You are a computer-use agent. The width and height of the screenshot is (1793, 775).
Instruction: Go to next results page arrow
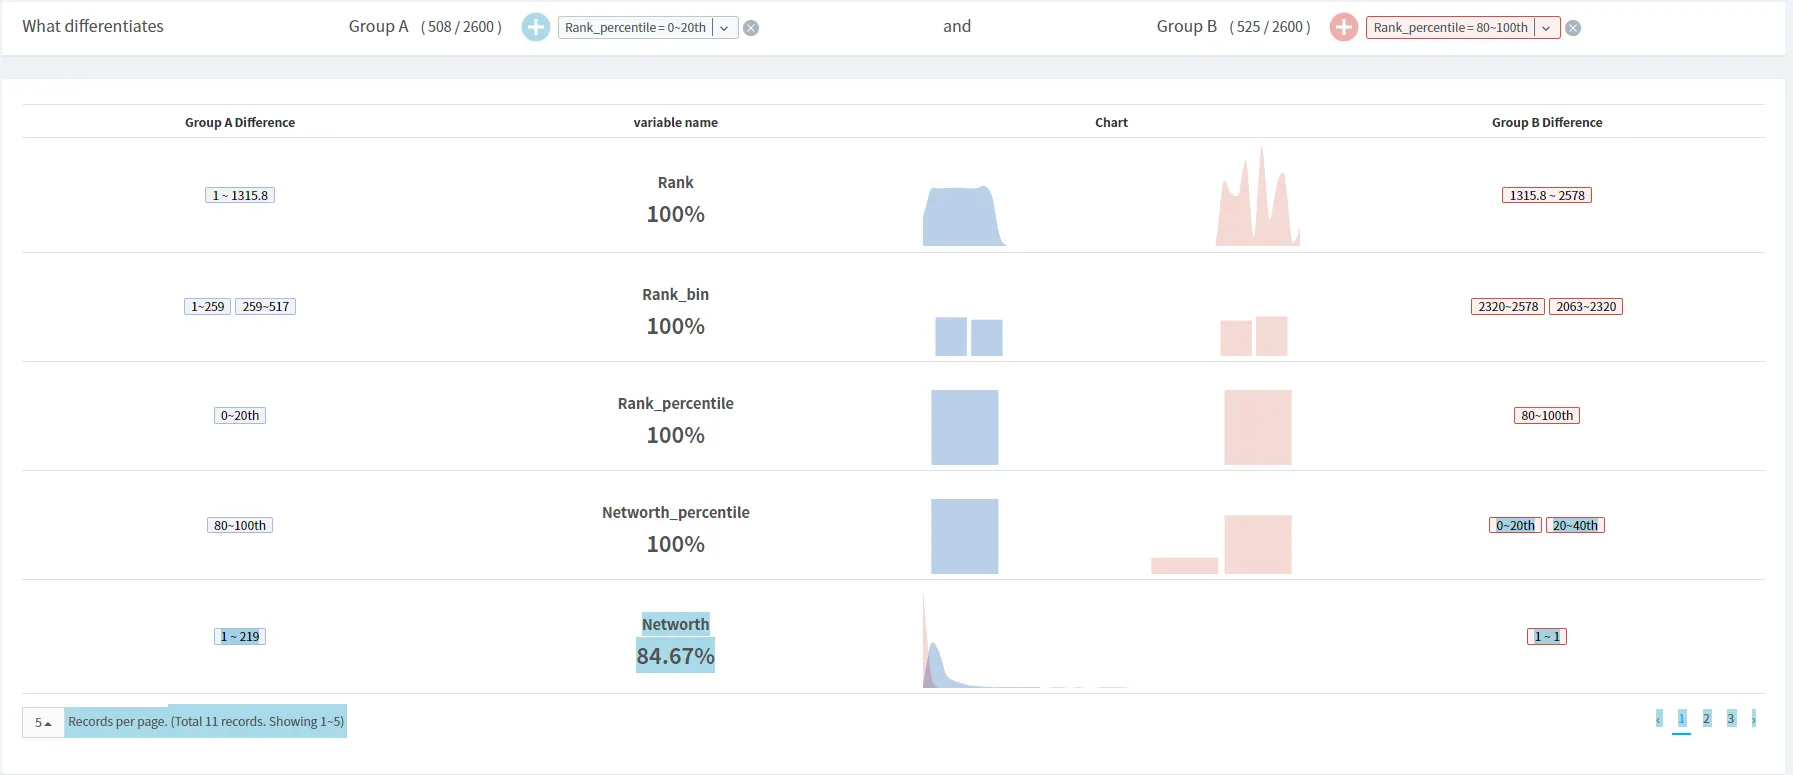pos(1754,719)
